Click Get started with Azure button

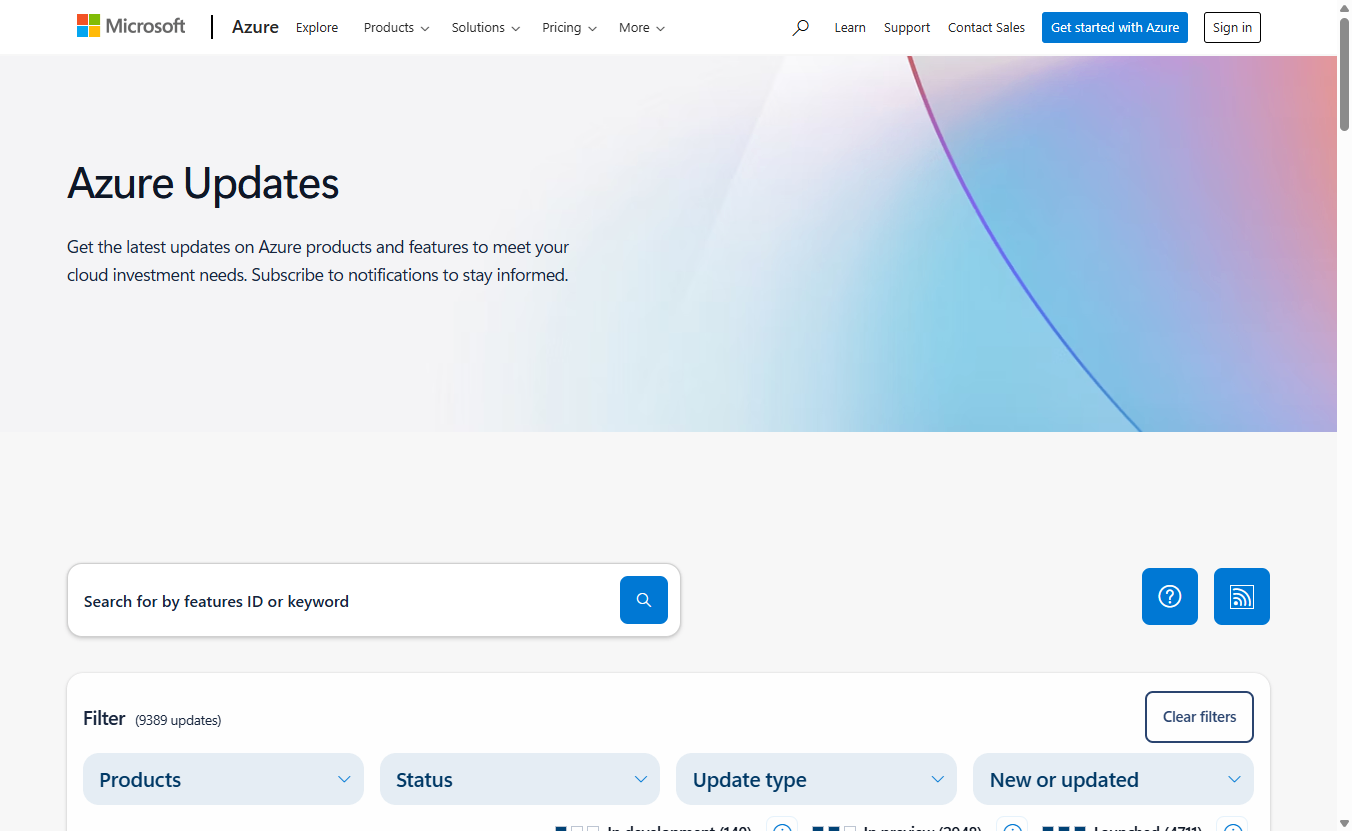pos(1115,28)
